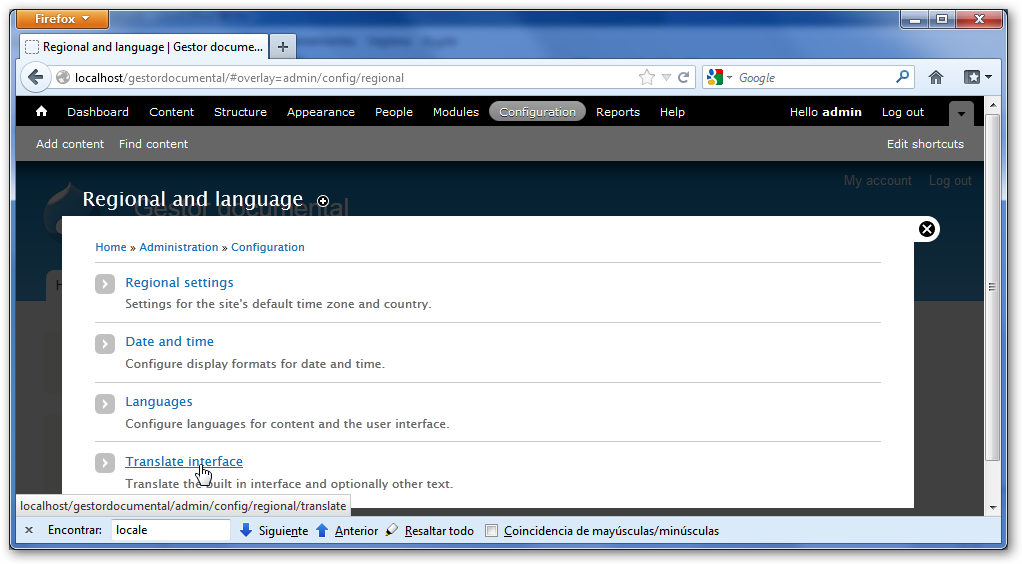Close the overlay with the X icon

(927, 229)
